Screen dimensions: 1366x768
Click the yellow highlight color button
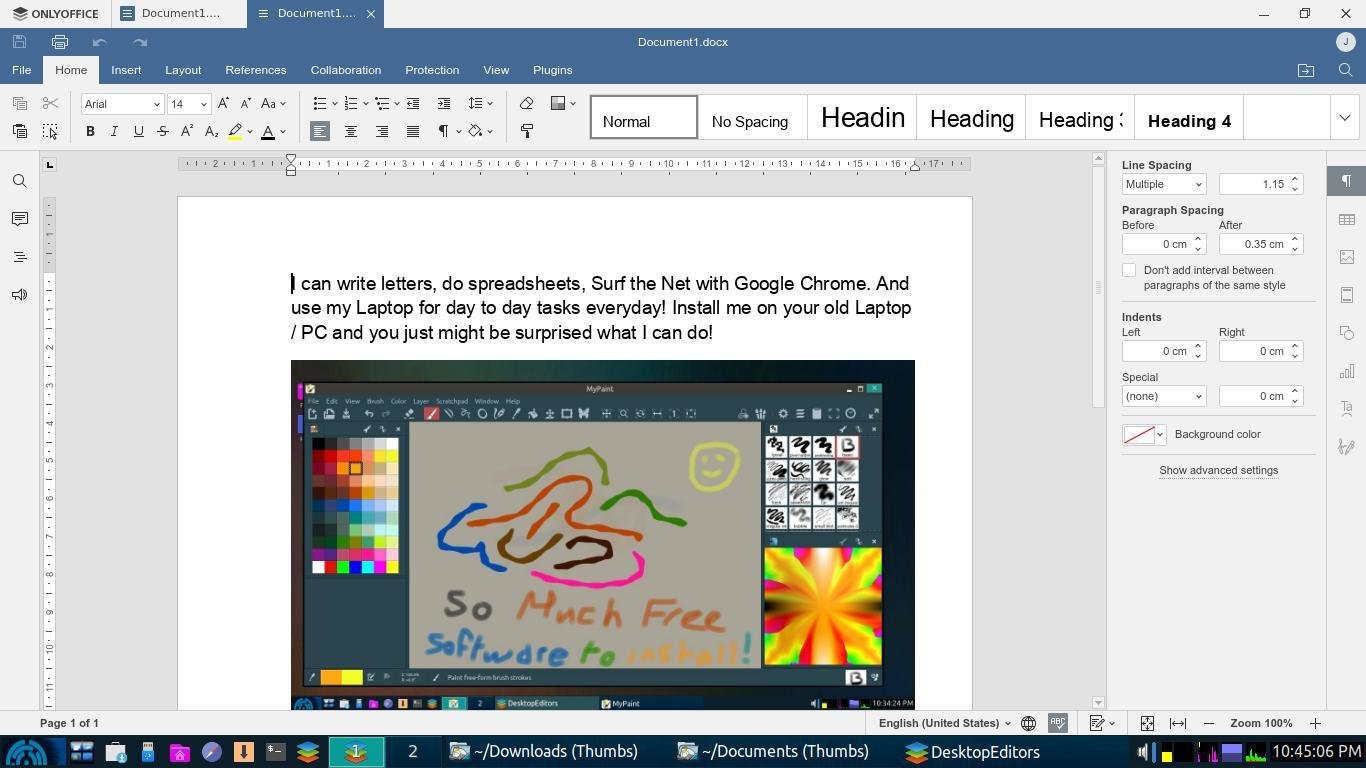point(236,131)
